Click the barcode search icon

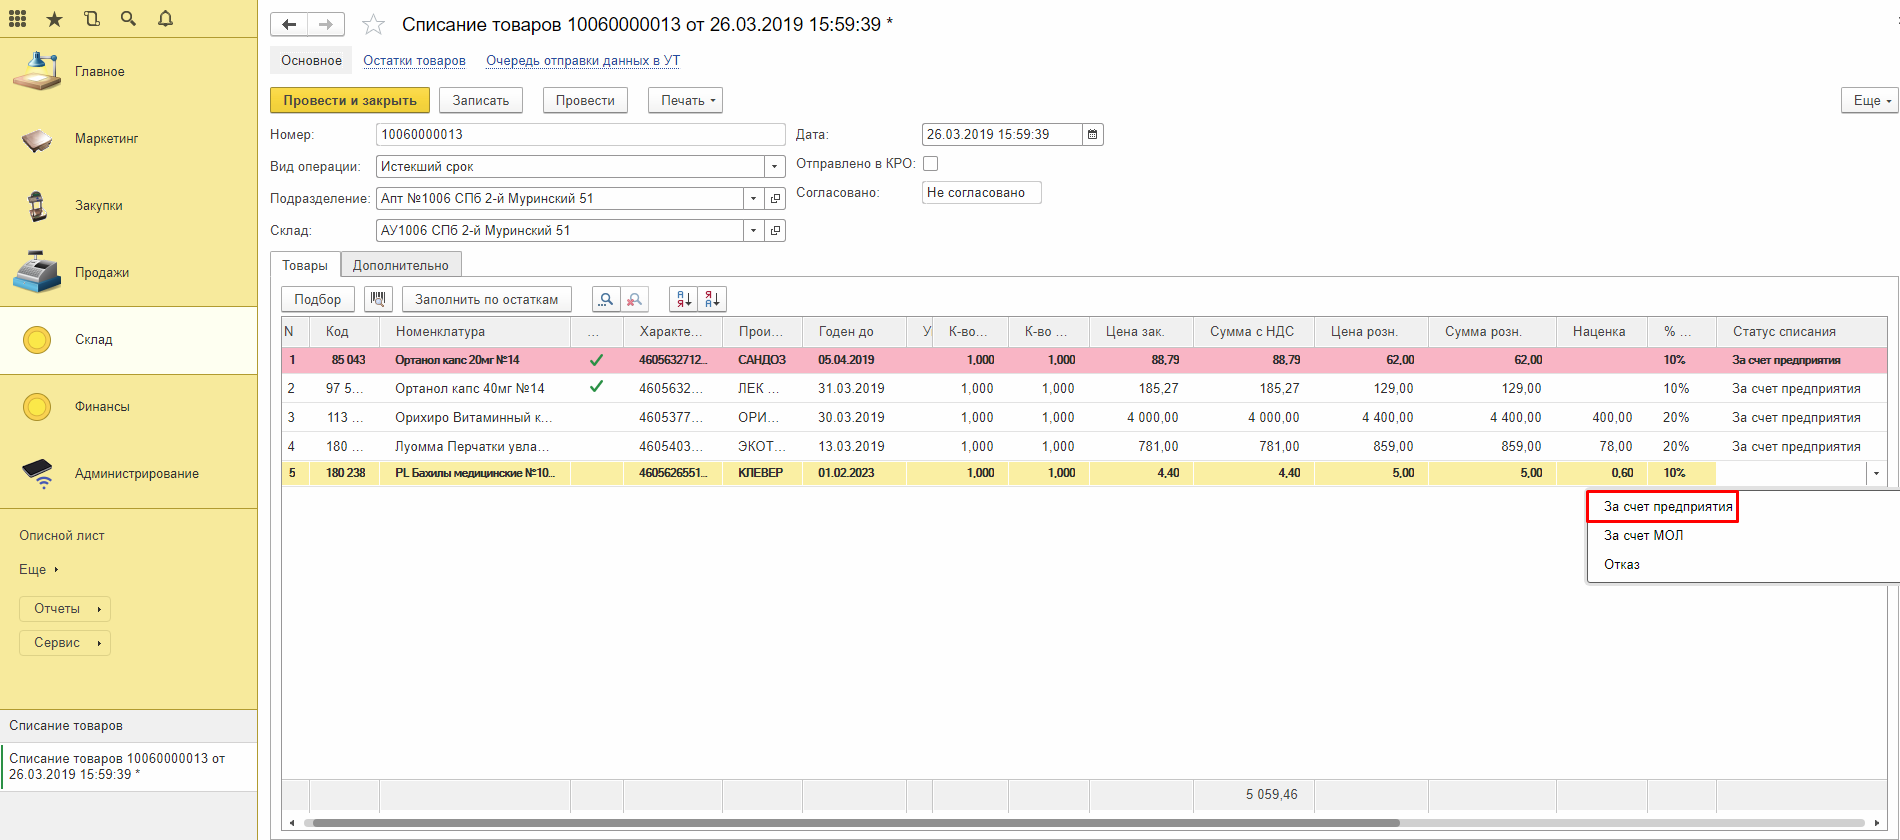point(378,299)
